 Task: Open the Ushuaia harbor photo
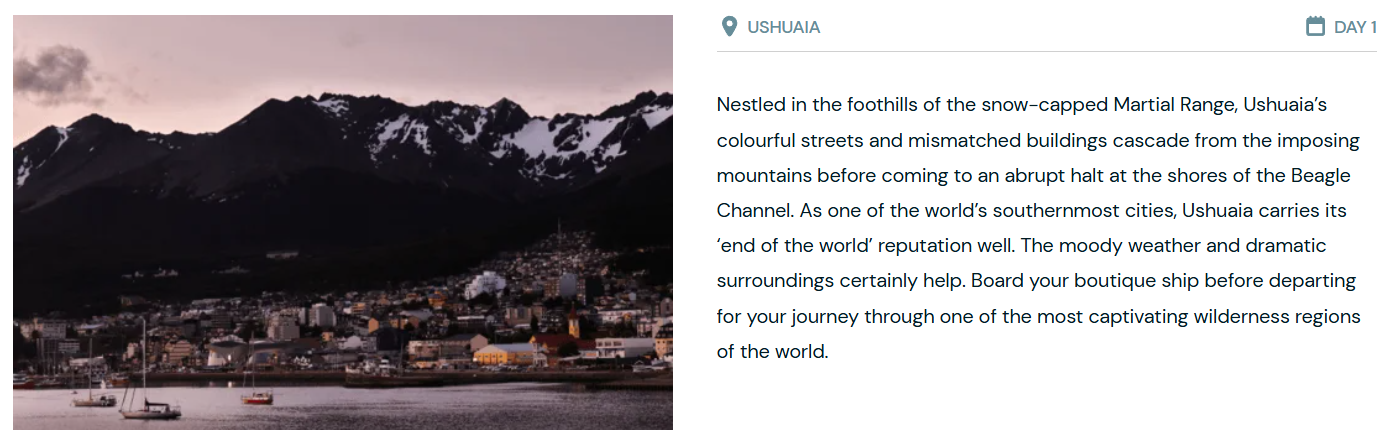pyautogui.click(x=343, y=222)
